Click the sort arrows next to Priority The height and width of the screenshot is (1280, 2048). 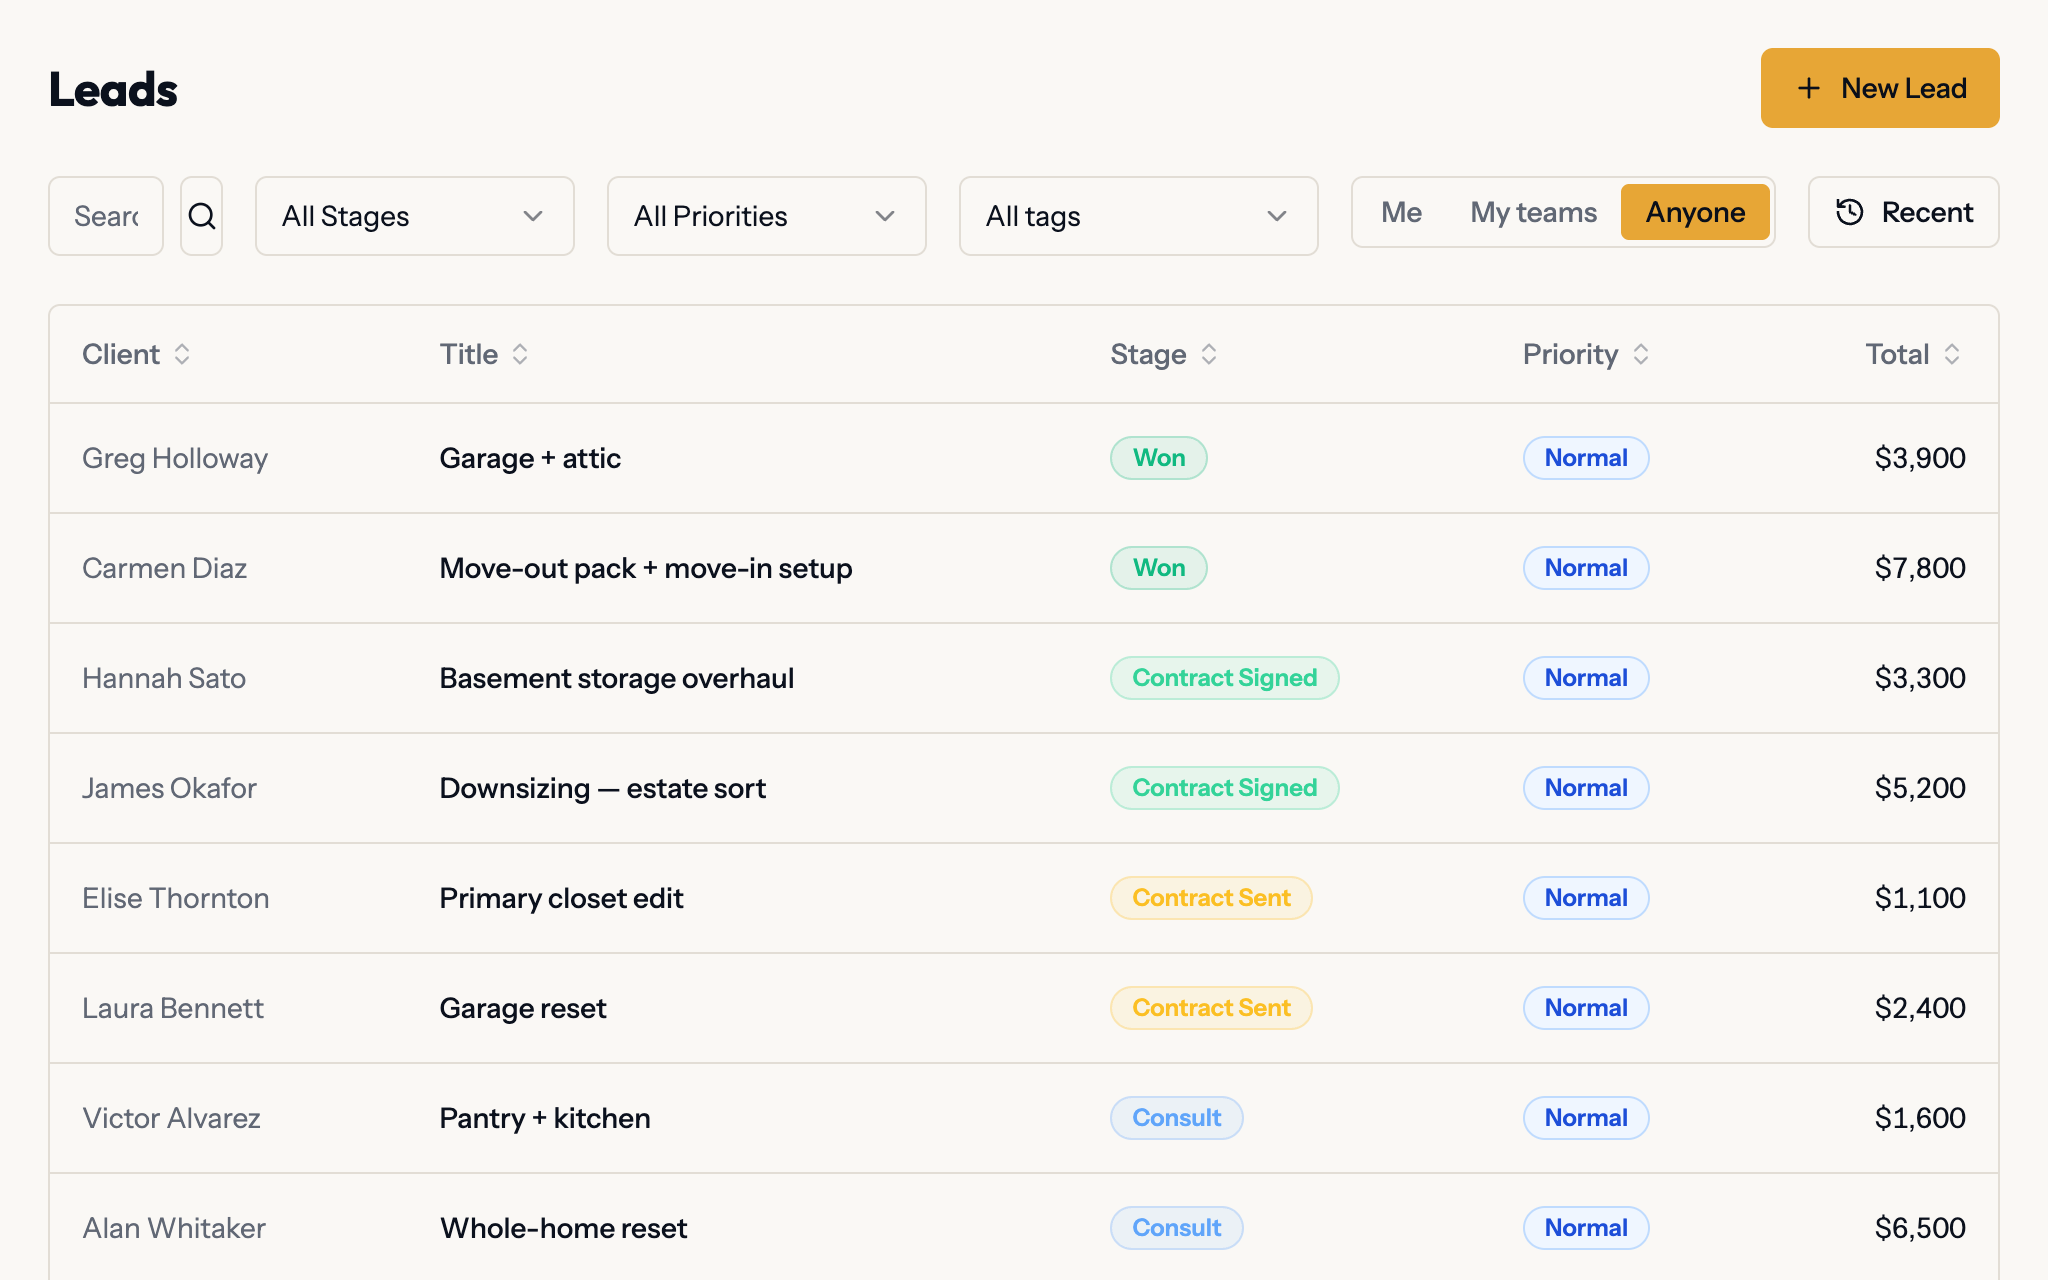point(1641,354)
